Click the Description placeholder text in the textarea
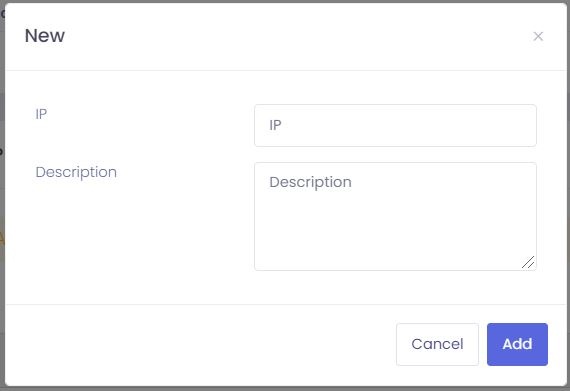The image size is (570, 391). (310, 182)
